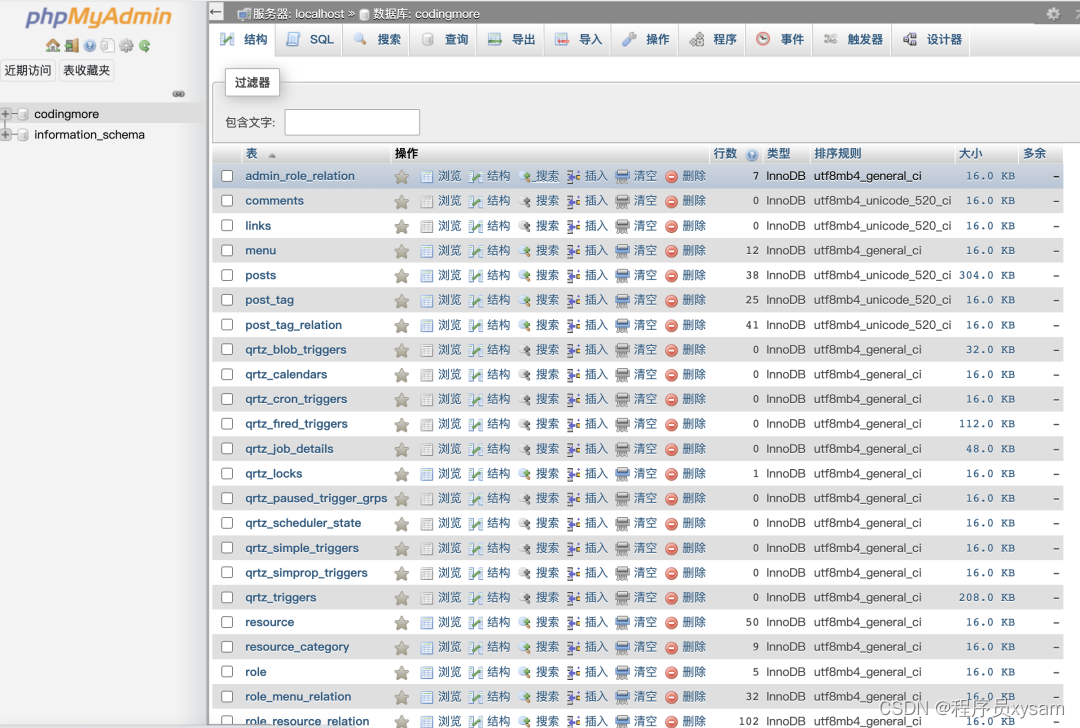Click the 包含文字 filter text field
Screen dimensions: 1080x728
point(352,122)
